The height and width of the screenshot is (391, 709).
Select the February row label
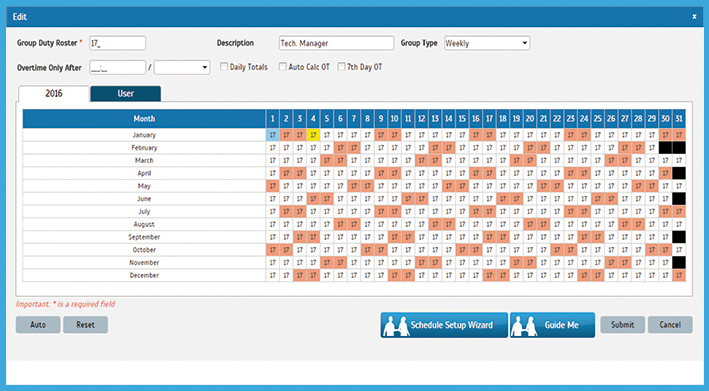tap(144, 147)
